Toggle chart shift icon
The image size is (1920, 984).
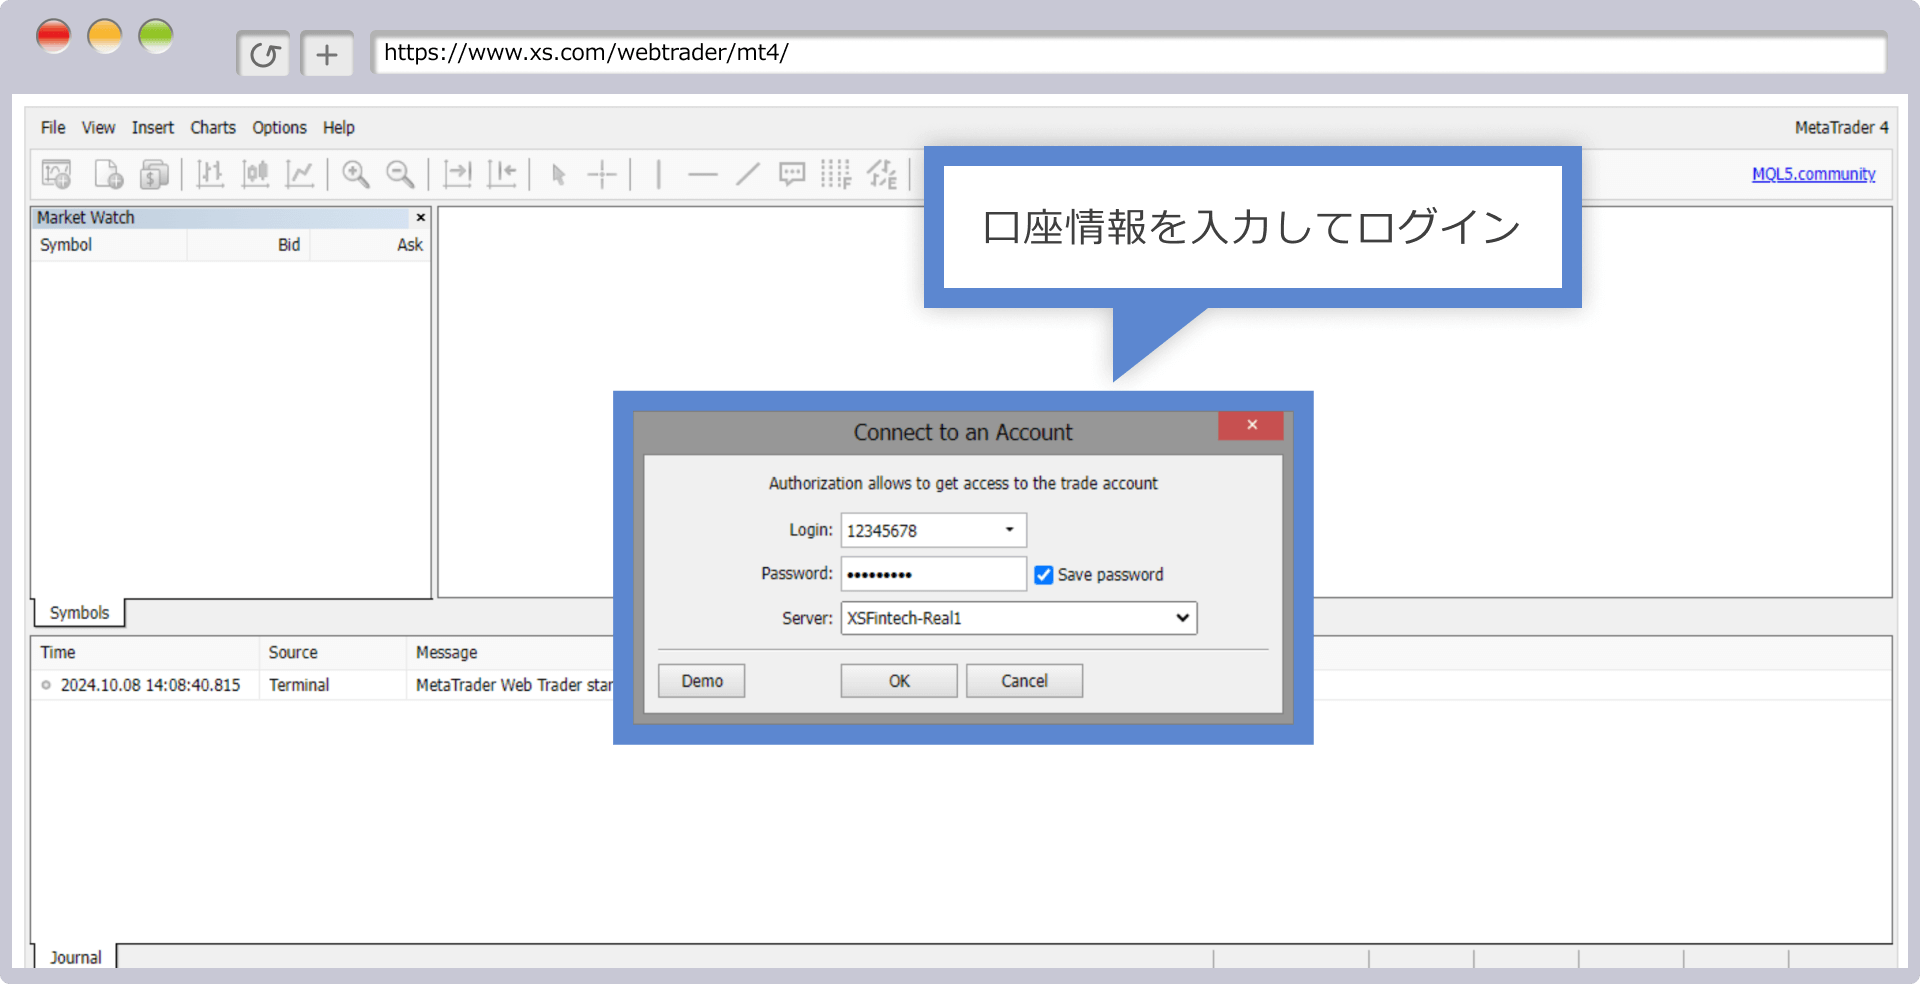(502, 174)
